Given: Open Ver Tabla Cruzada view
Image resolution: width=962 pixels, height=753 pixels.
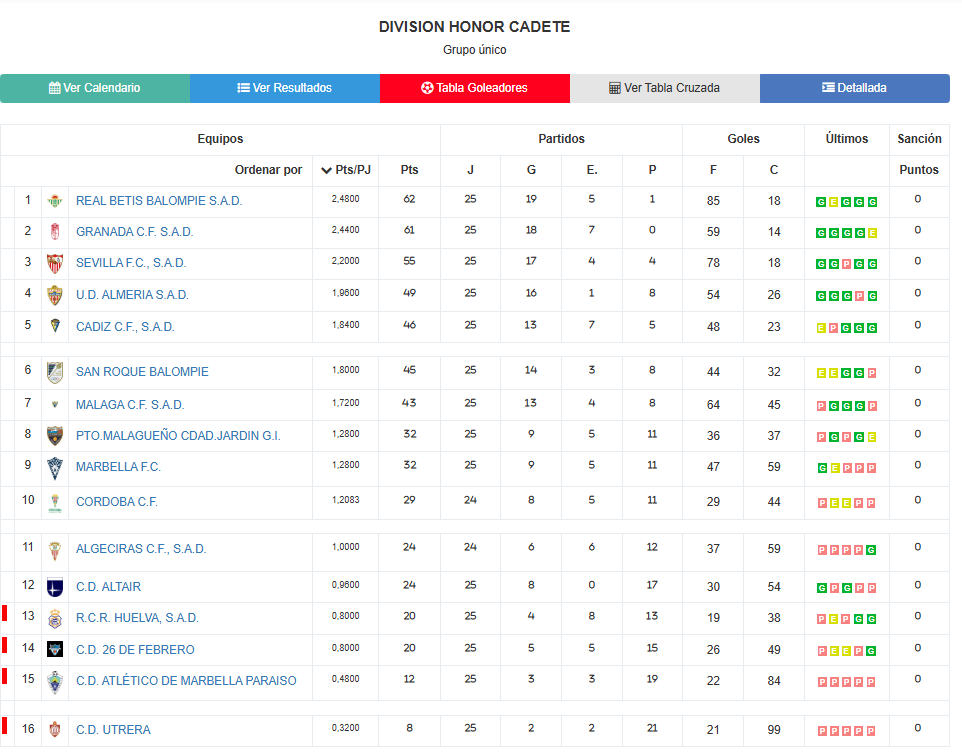Looking at the screenshot, I should (x=665, y=88).
